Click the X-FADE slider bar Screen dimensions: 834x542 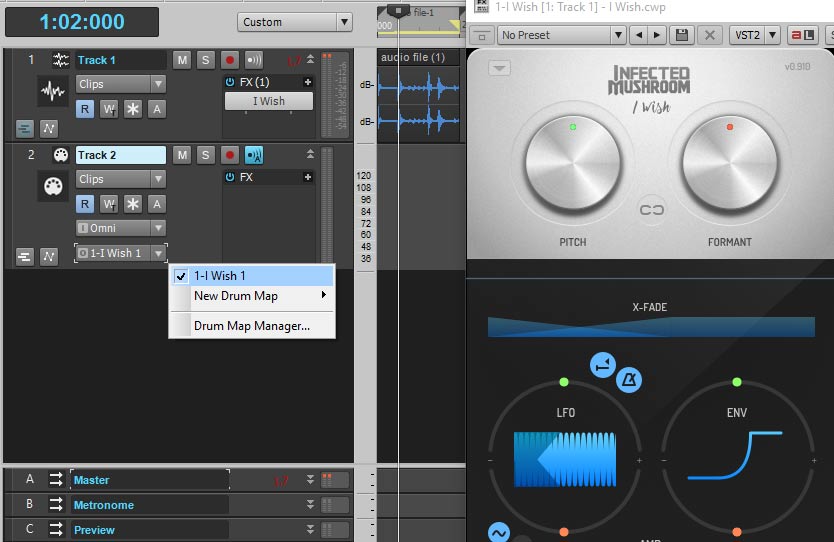(651, 327)
